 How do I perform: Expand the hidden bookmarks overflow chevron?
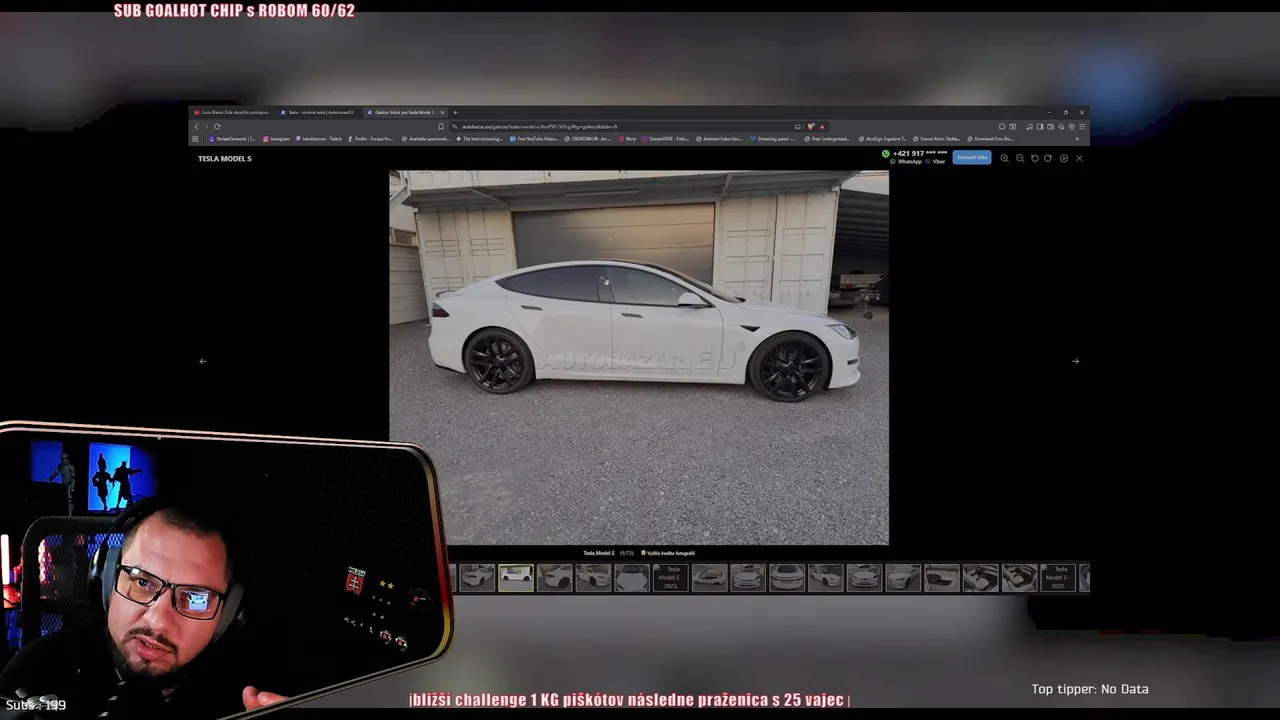pyautogui.click(x=1077, y=139)
